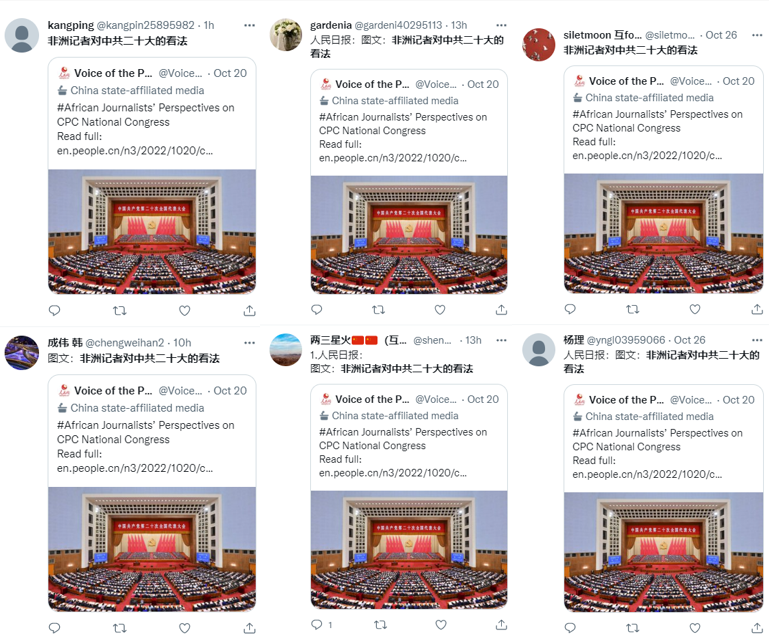Like kangping's tweet with heart icon
The image size is (769, 643).
pyautogui.click(x=184, y=310)
